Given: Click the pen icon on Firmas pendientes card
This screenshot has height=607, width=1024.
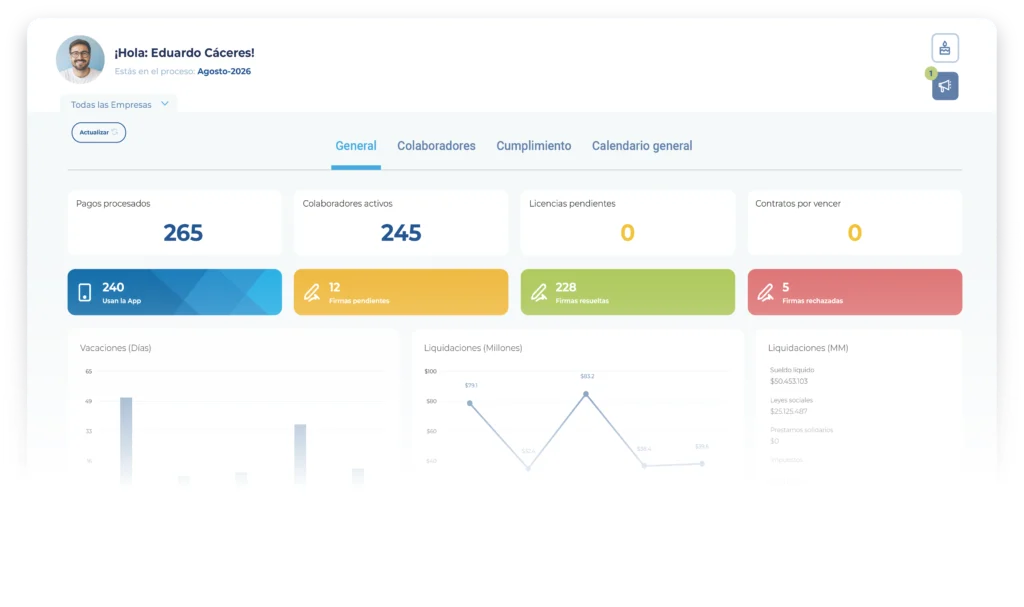Looking at the screenshot, I should (312, 292).
